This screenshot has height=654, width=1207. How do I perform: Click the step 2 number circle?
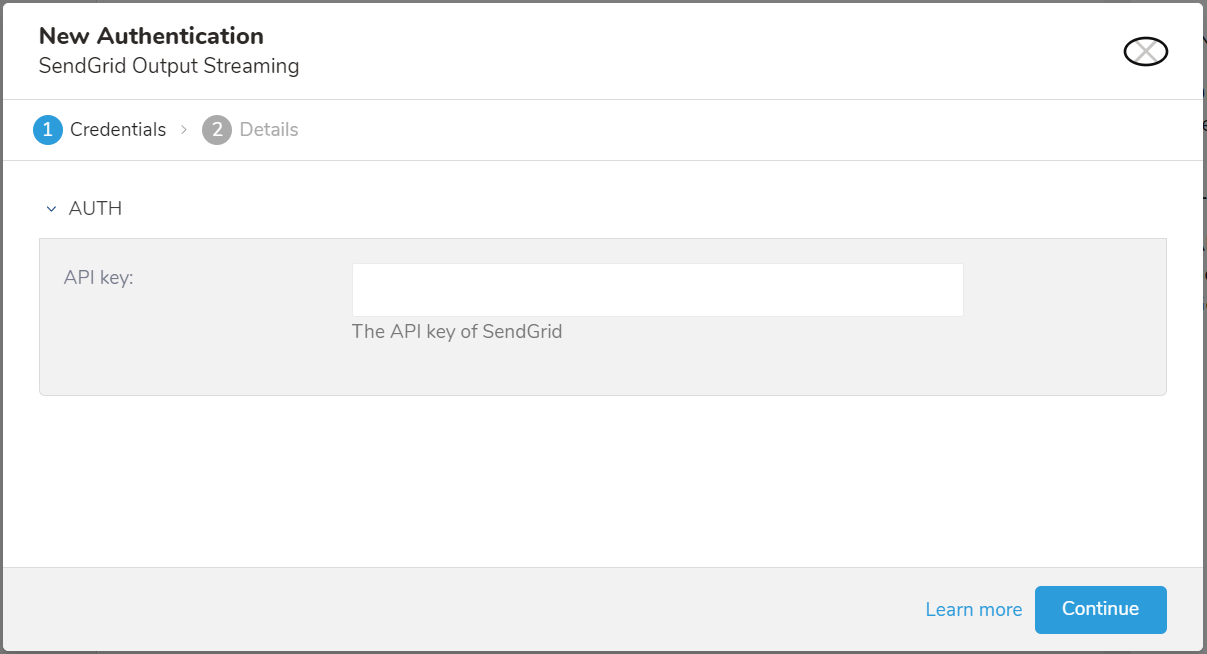pos(217,130)
